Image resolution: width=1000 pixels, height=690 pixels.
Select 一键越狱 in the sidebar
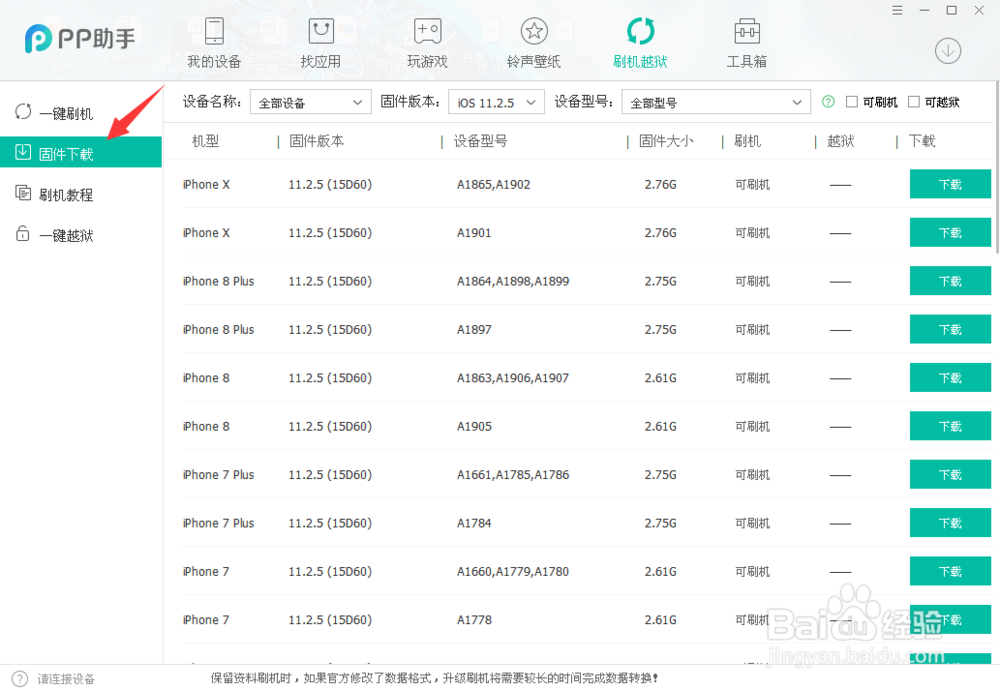point(66,235)
